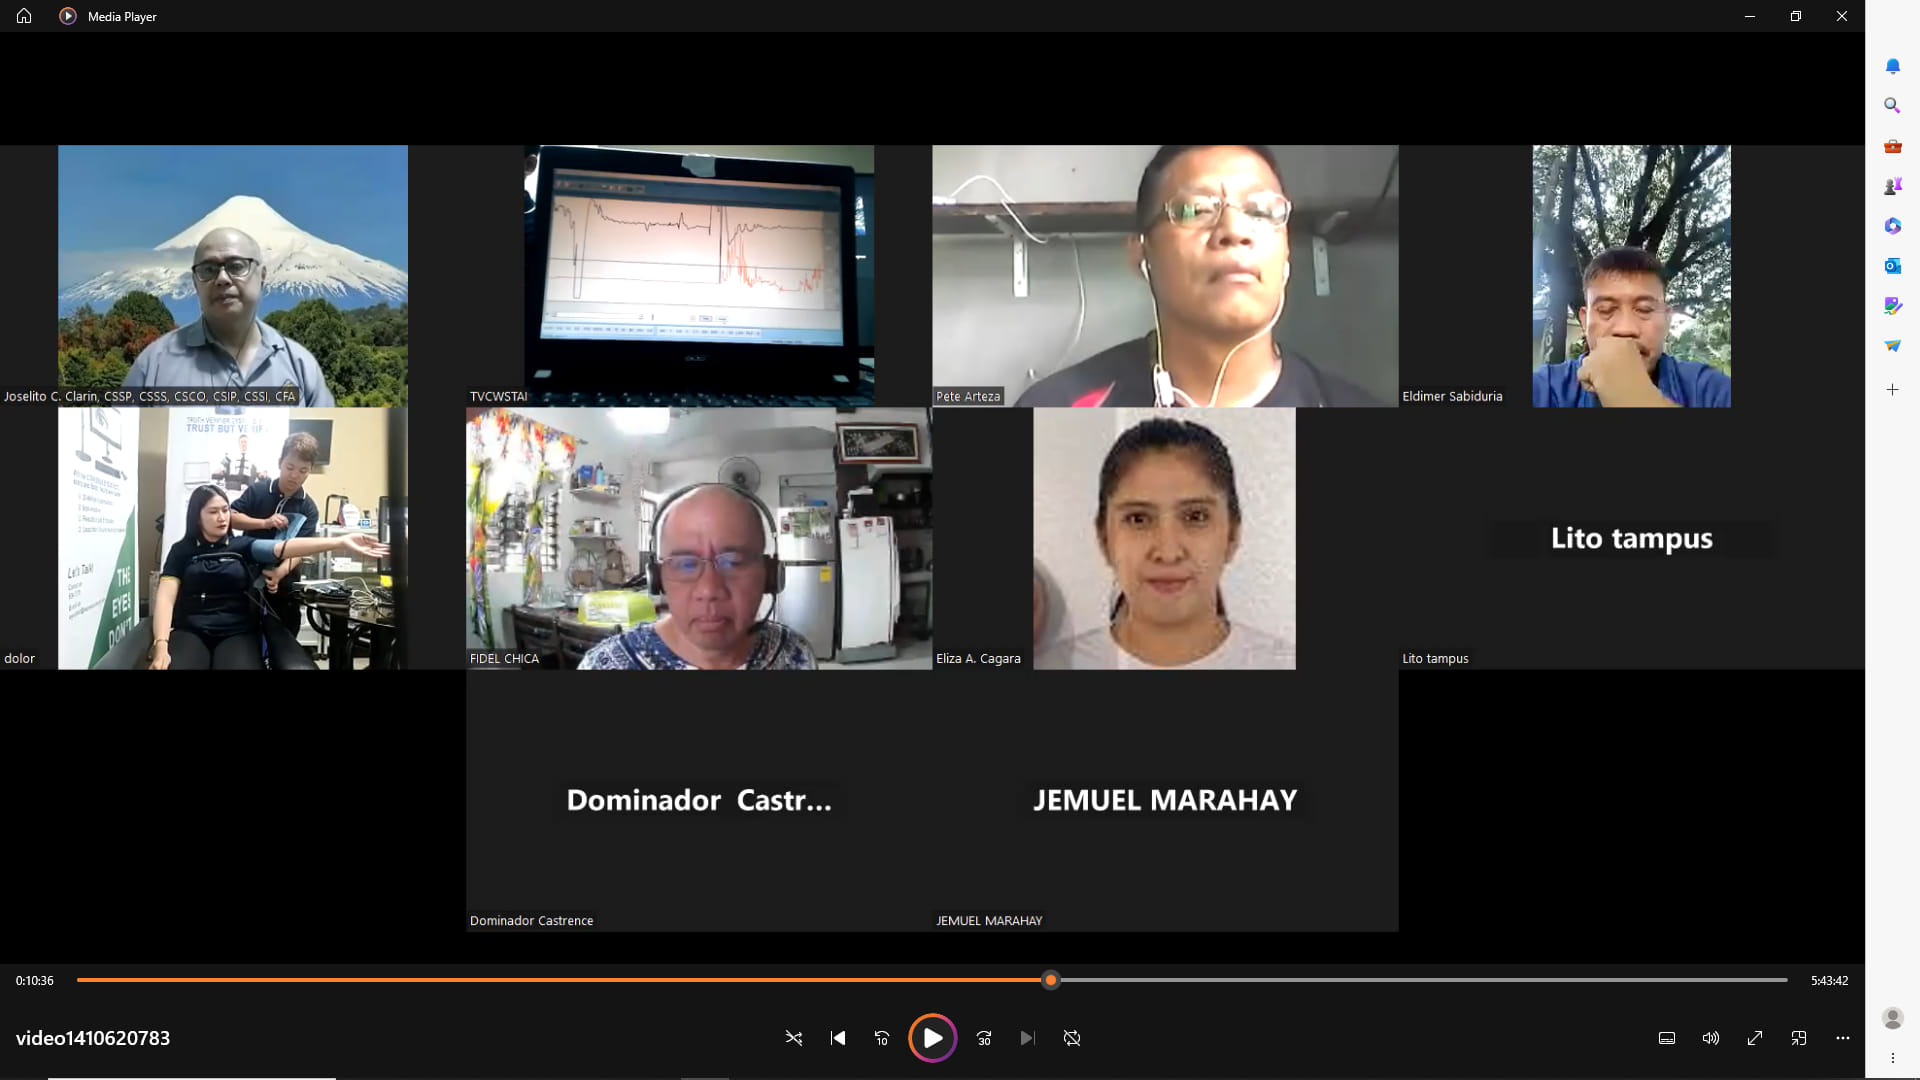Open more options ellipsis menu
Viewport: 1920px width, 1080px height.
coord(1843,1038)
